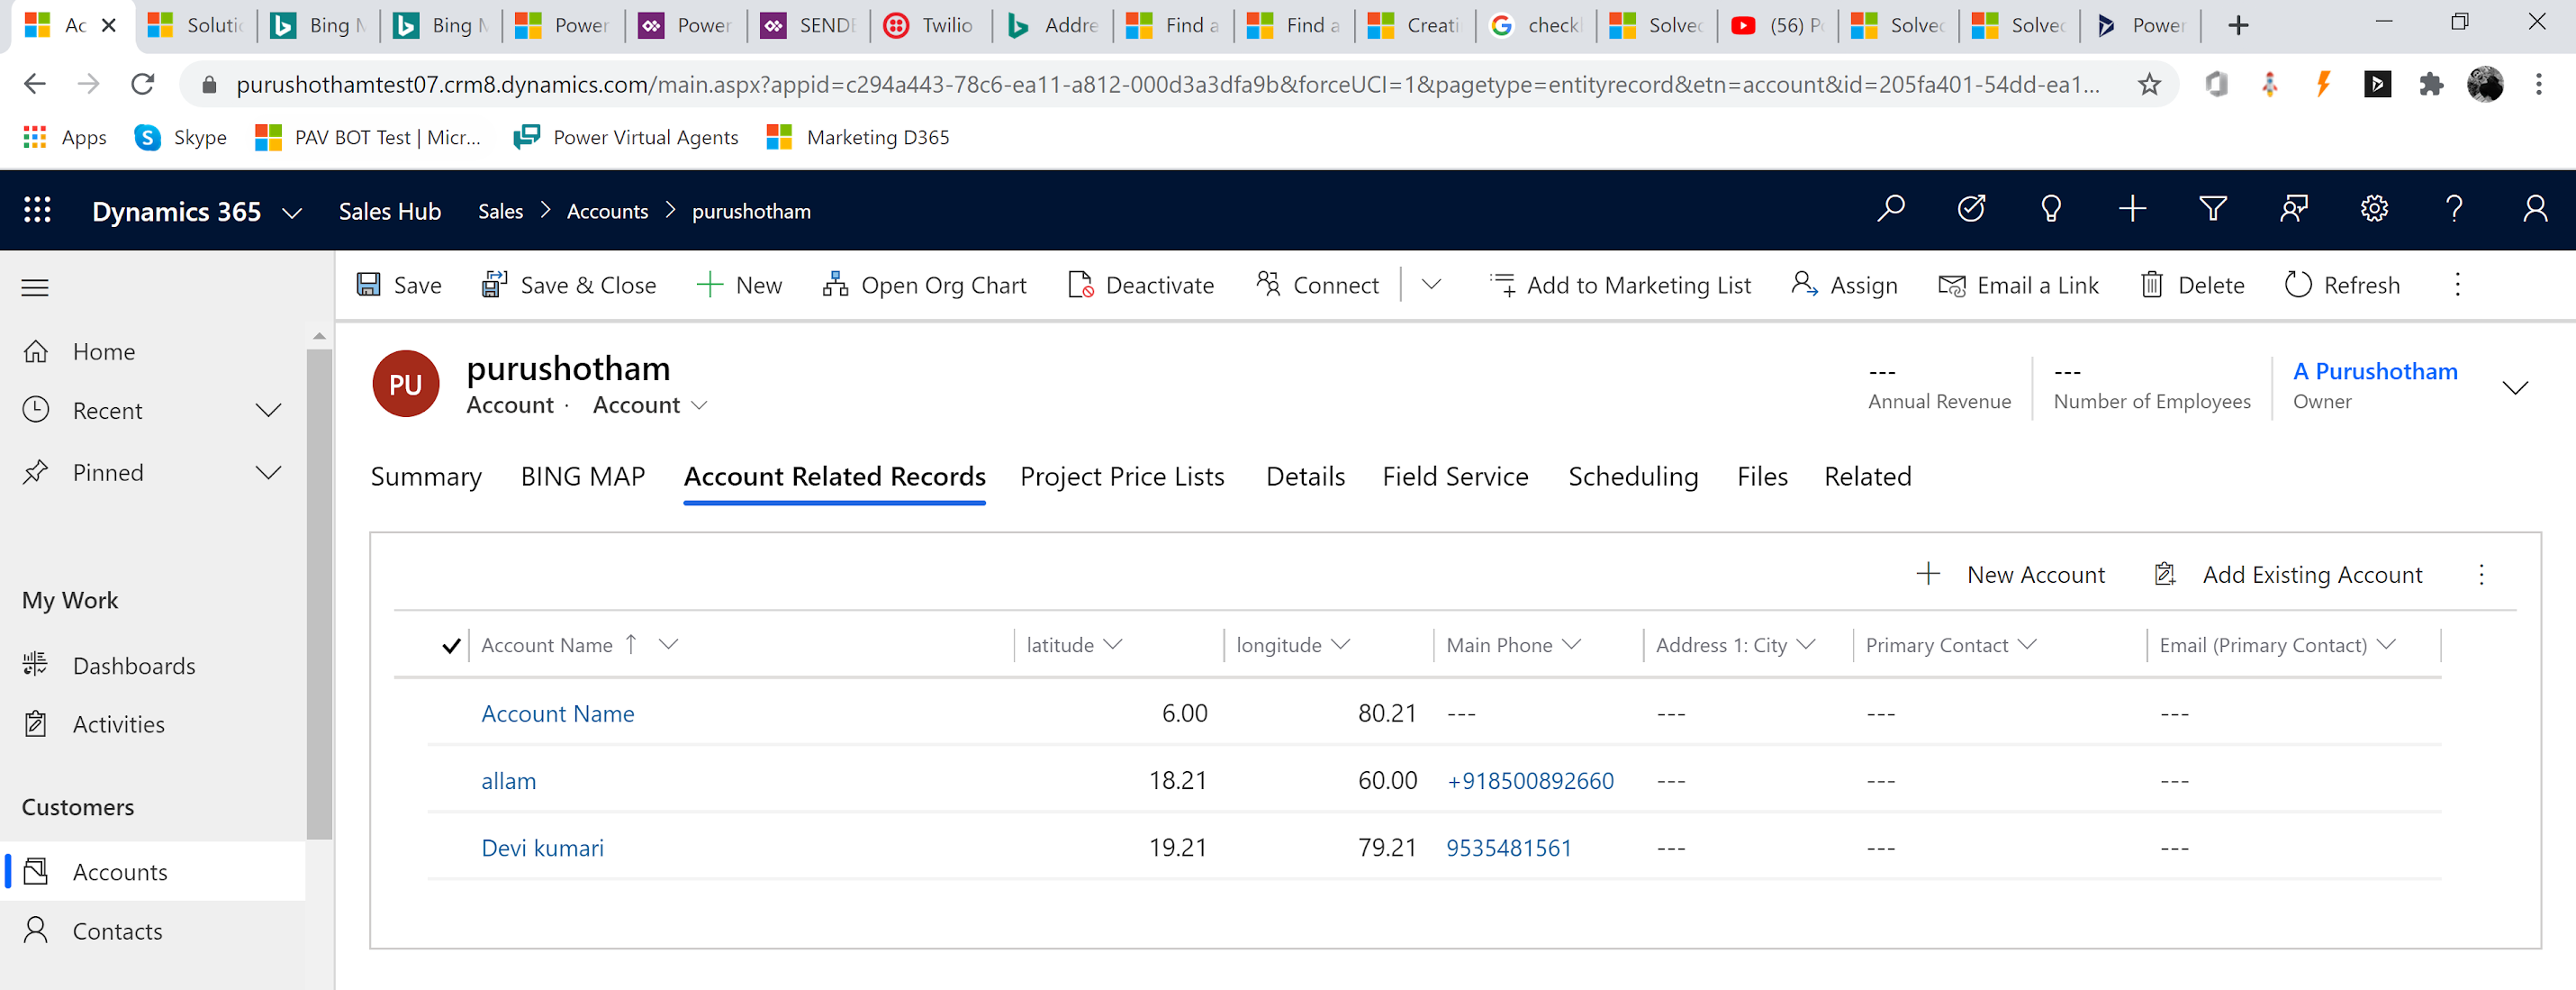Screen dimensions: 2576x990
Task: Delete the purushotham account
Action: click(2192, 285)
